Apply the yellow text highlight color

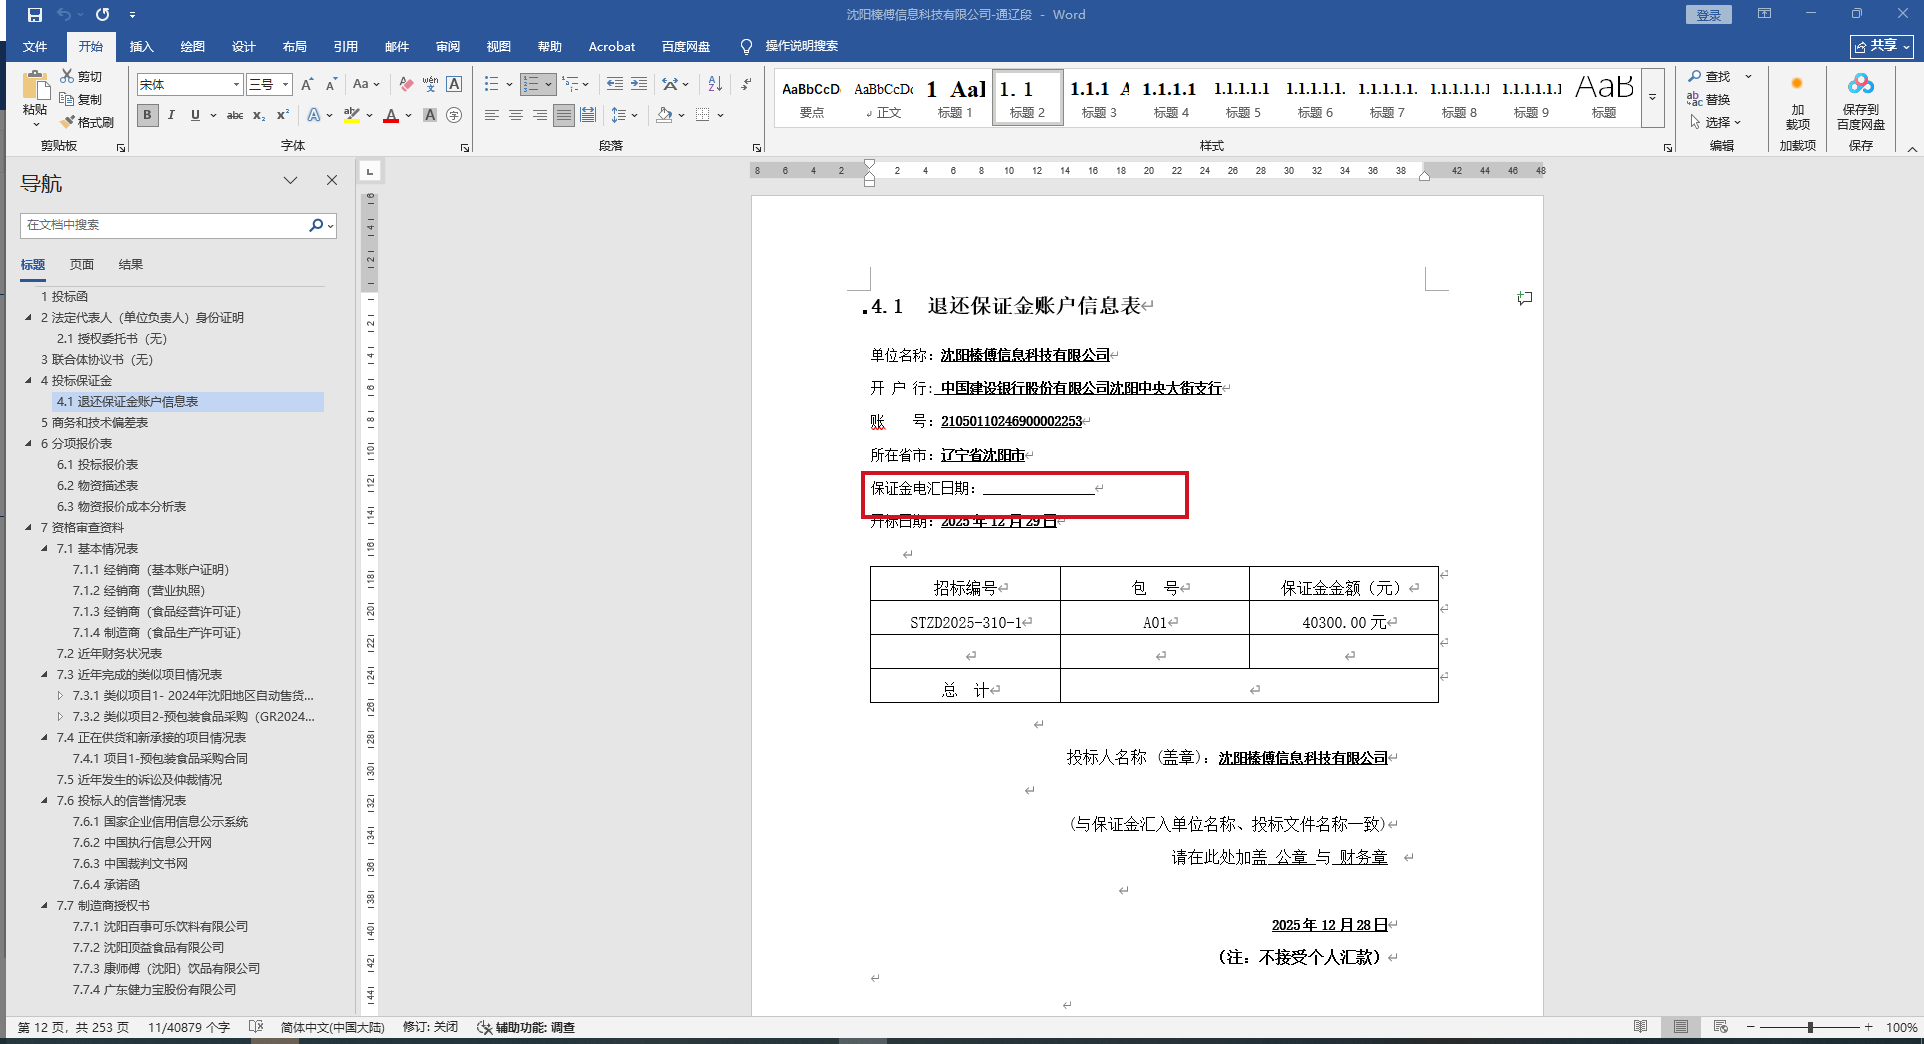tap(351, 115)
